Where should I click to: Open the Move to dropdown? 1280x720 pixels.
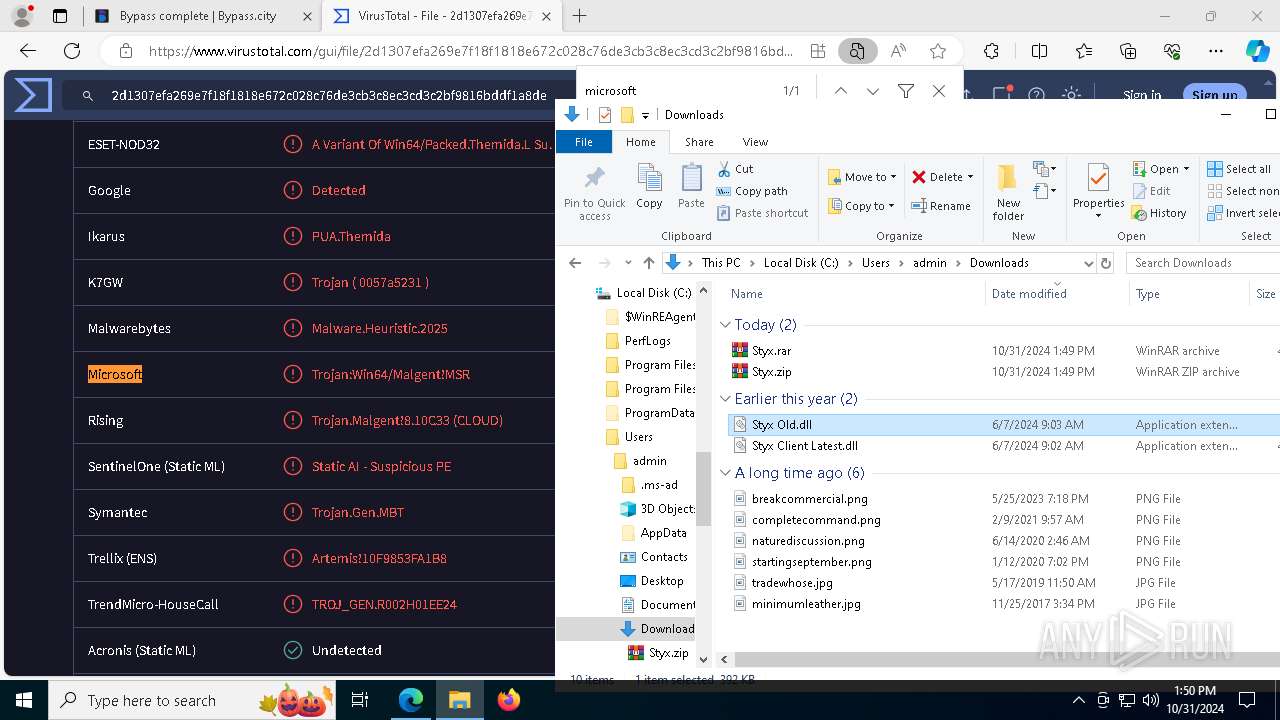(862, 177)
